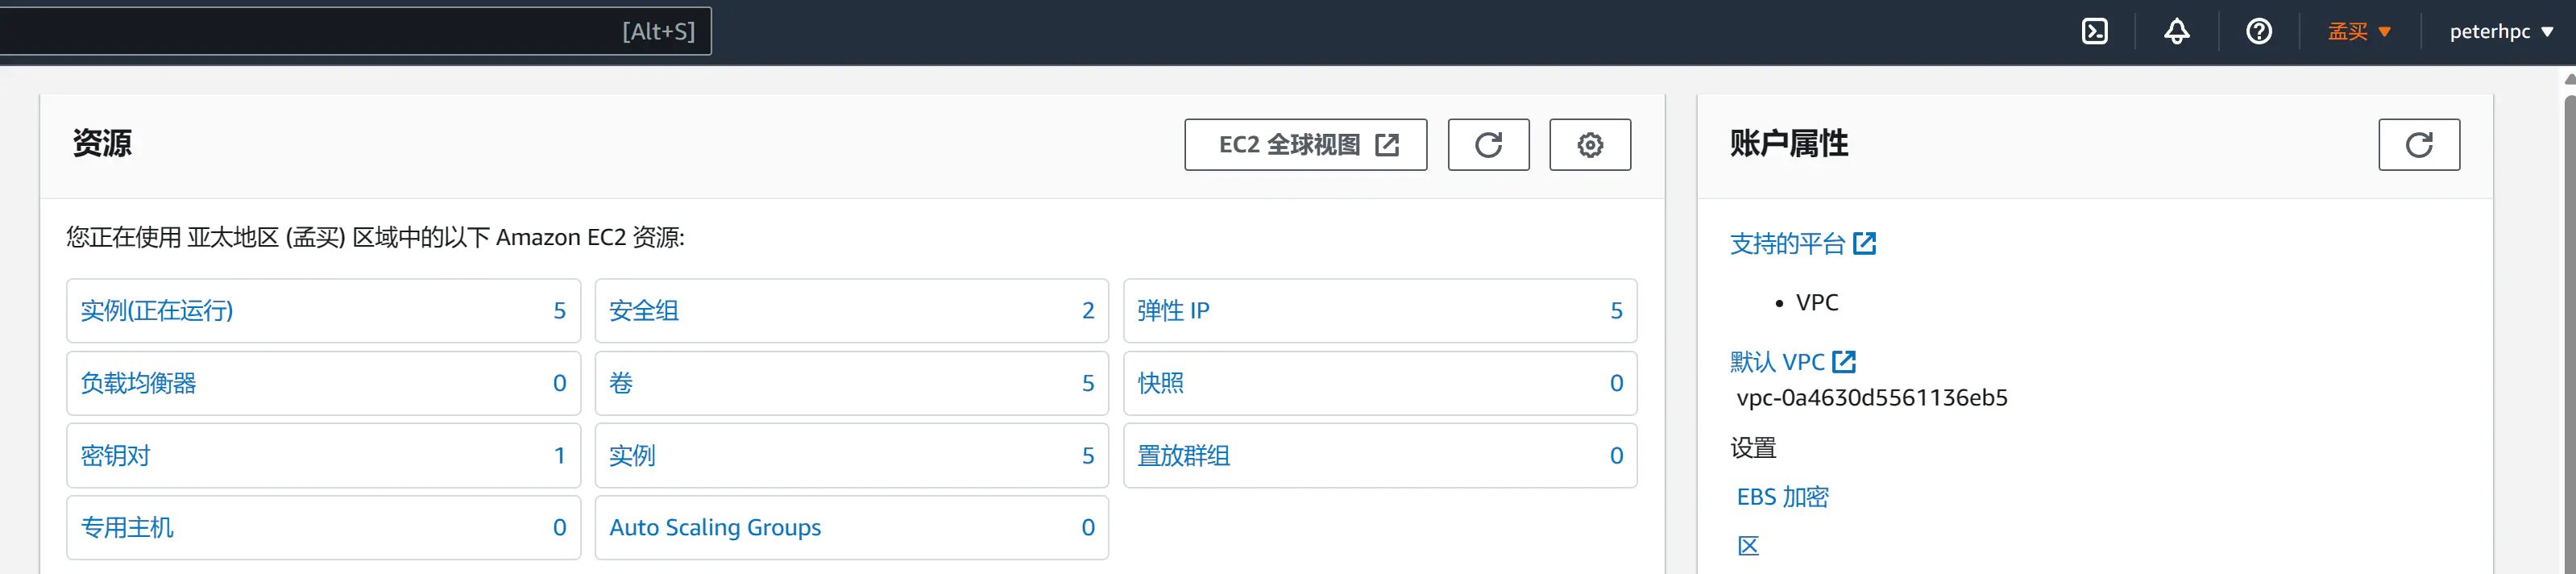The height and width of the screenshot is (574, 2576).
Task: Open the peterhpc account menu
Action: point(2500,32)
